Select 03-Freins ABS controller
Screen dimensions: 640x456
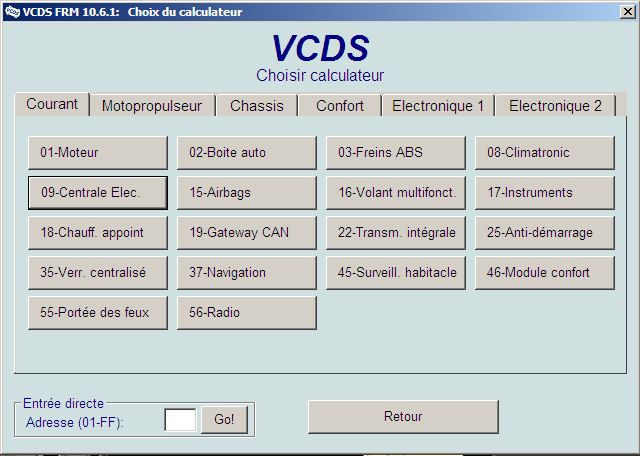tap(396, 153)
